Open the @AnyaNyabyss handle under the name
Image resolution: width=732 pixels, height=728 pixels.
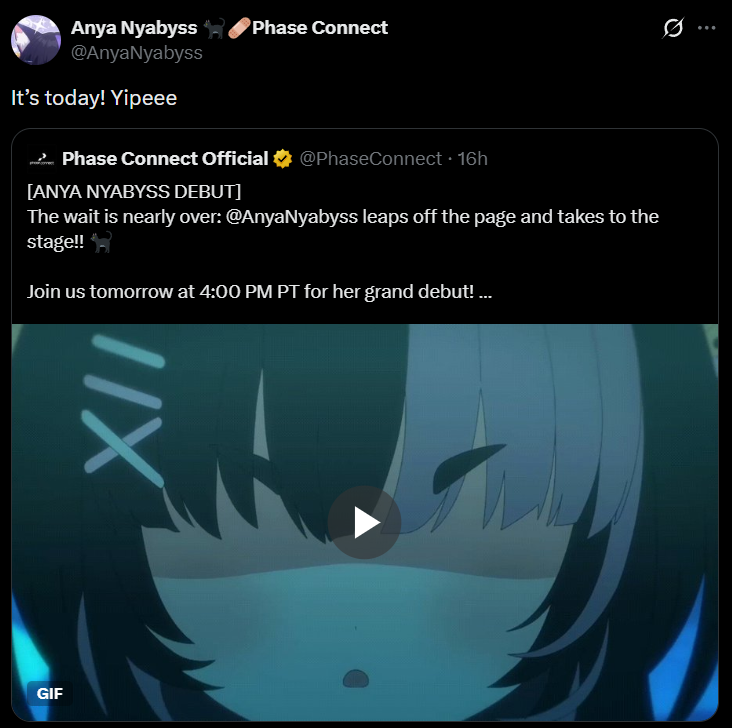[137, 53]
